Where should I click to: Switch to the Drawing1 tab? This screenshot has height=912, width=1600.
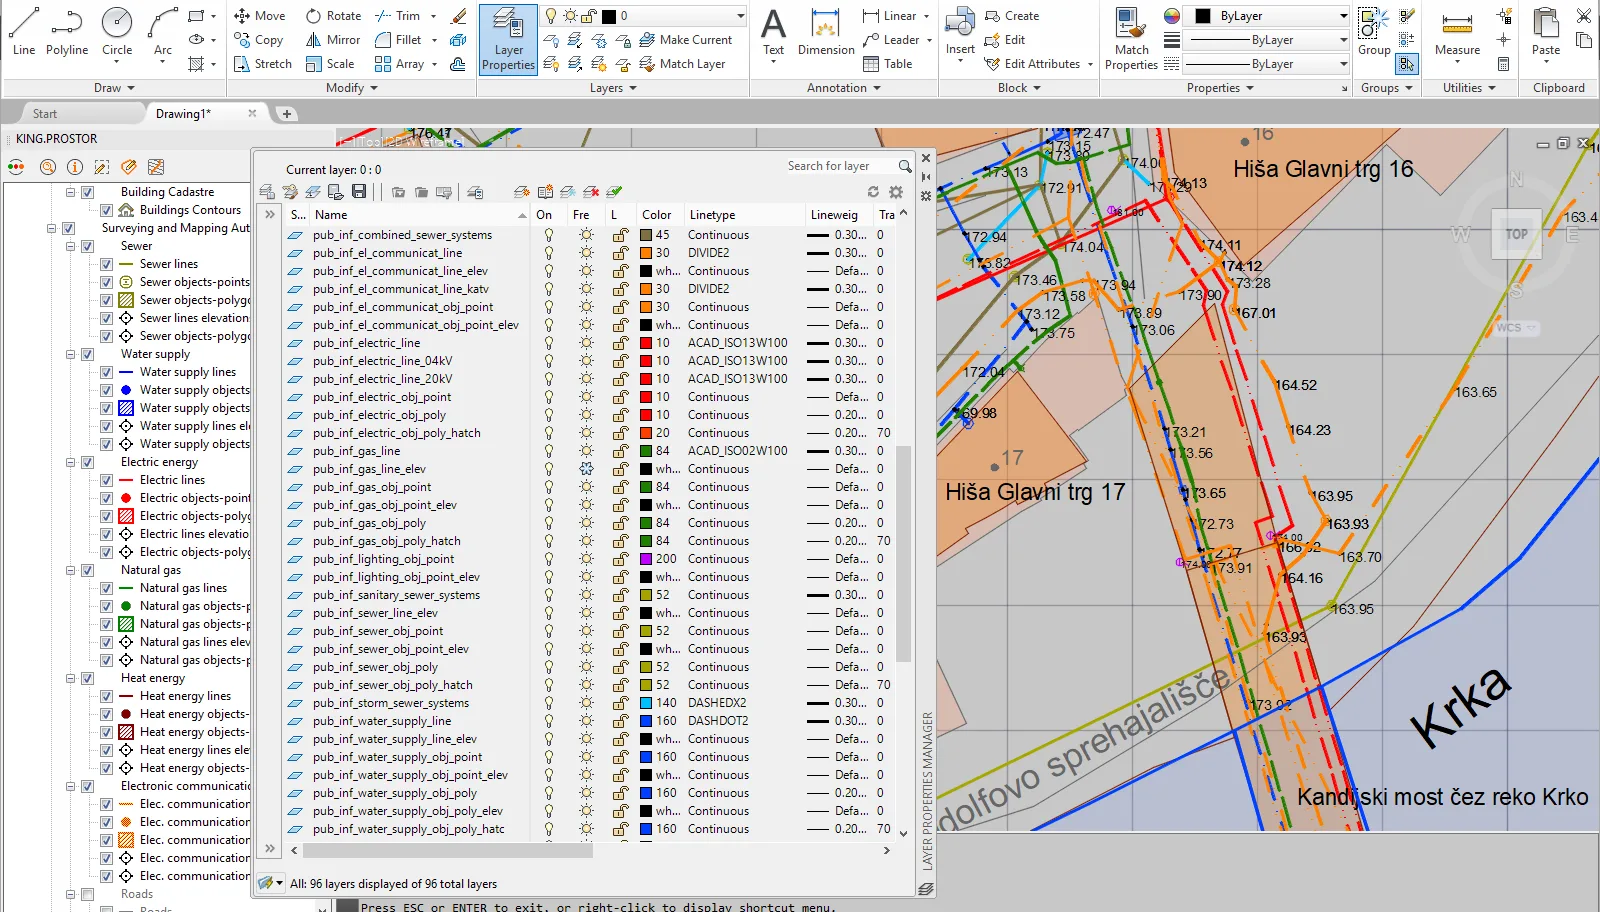click(183, 114)
